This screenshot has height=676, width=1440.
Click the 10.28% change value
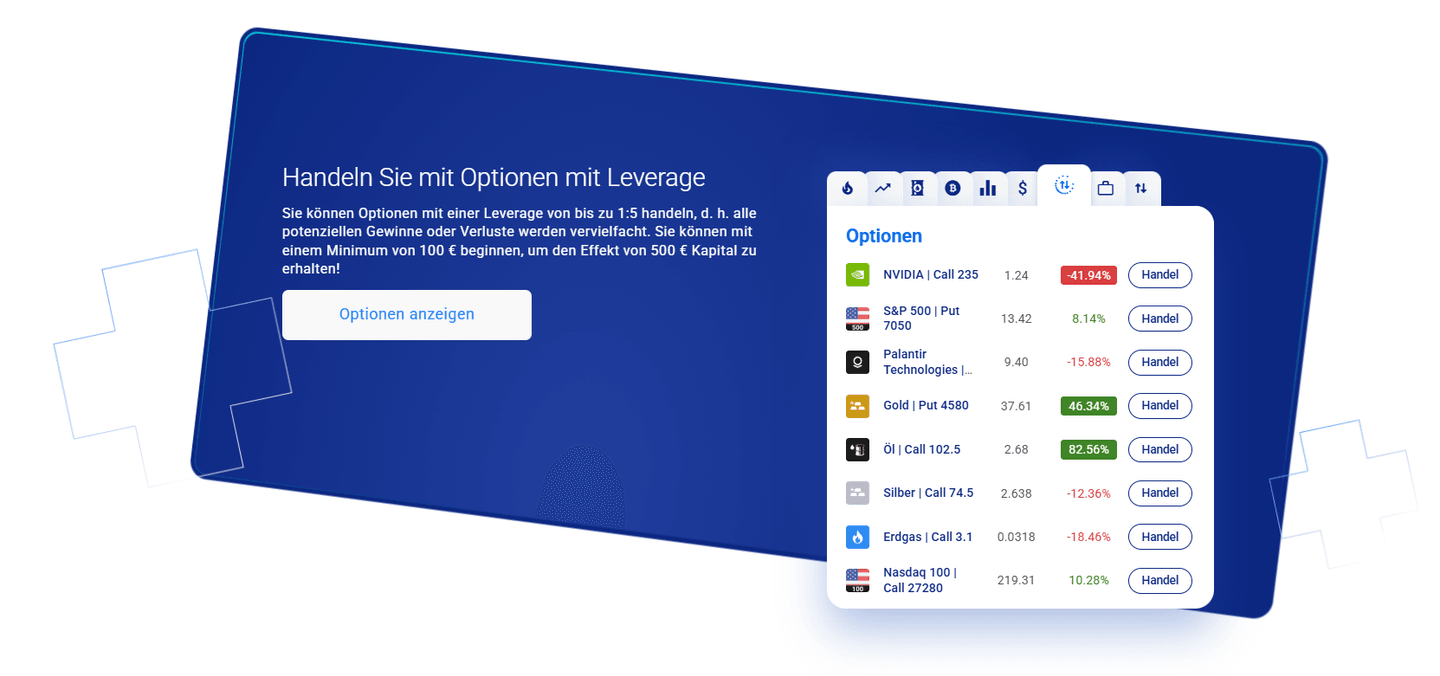point(1089,580)
